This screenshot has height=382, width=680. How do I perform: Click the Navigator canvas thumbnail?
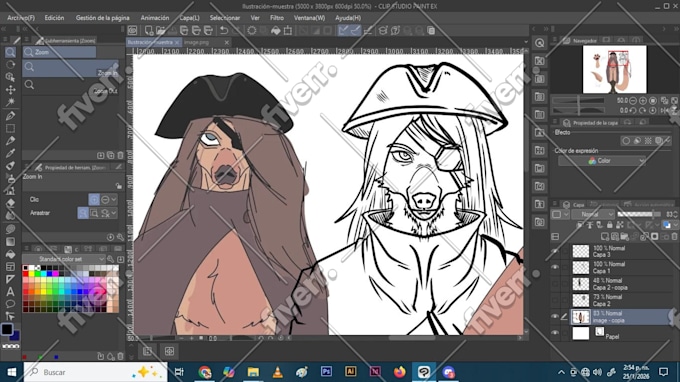coord(615,69)
